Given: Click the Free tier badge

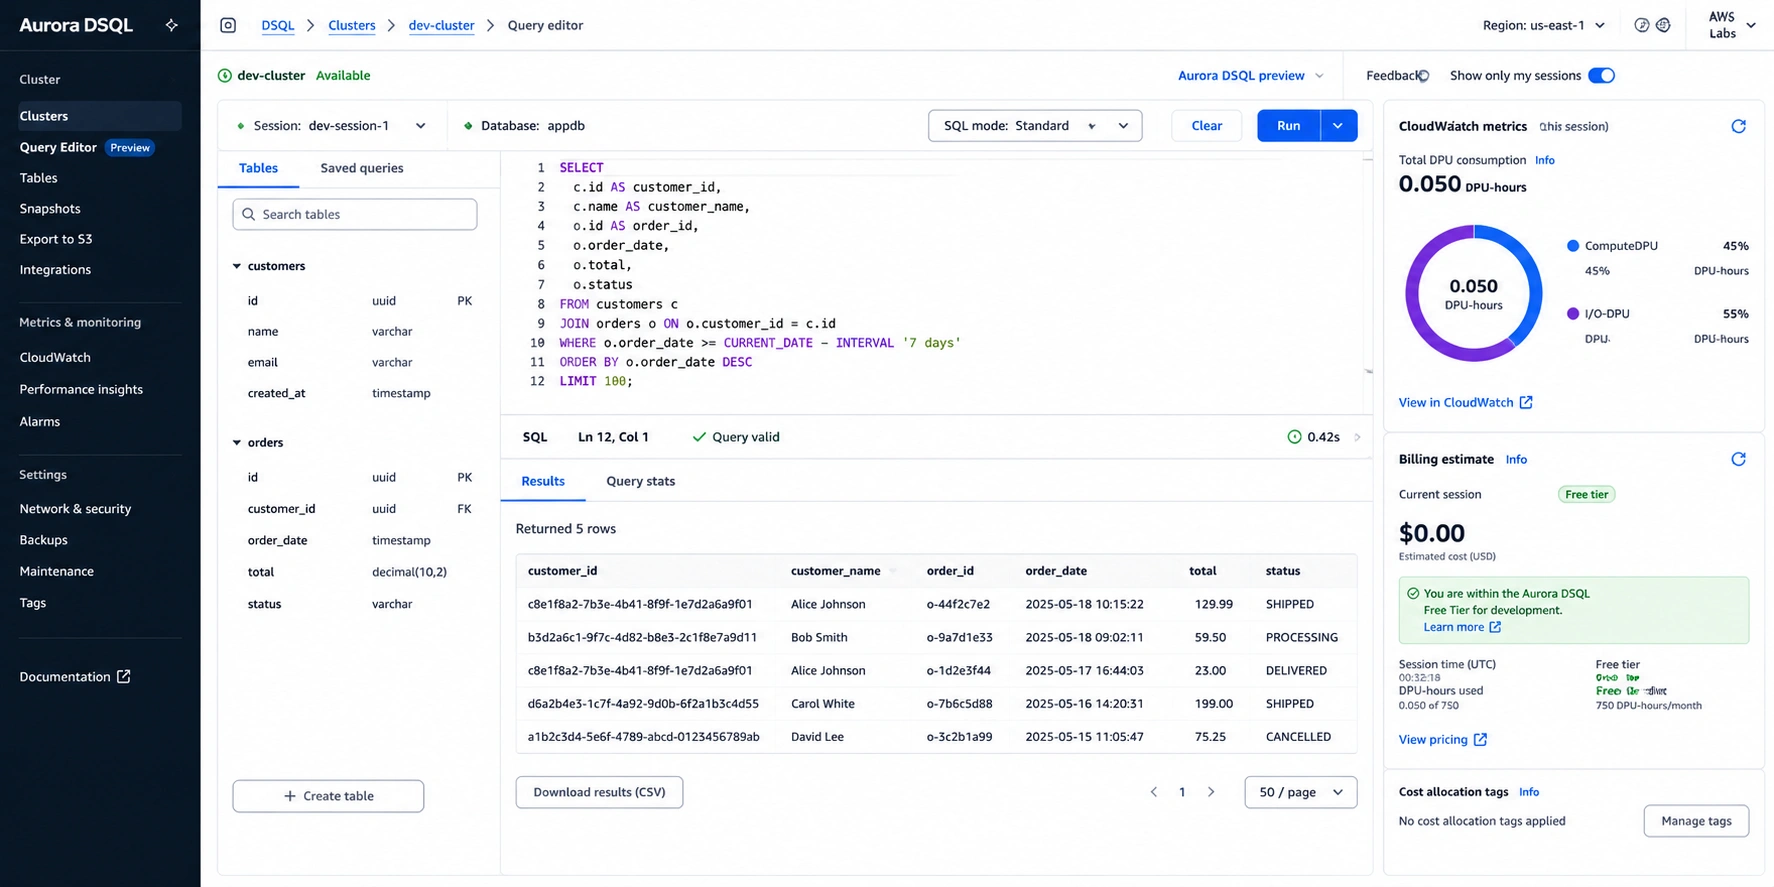Looking at the screenshot, I should coord(1586,494).
